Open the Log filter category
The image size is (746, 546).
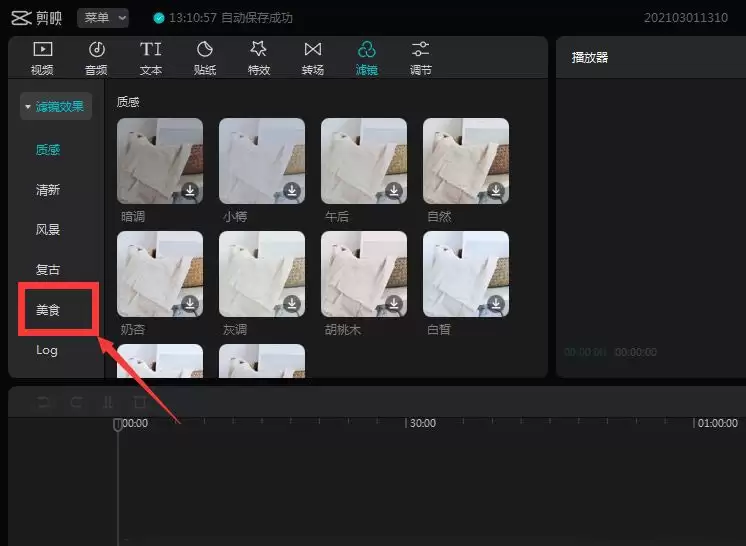pos(47,350)
